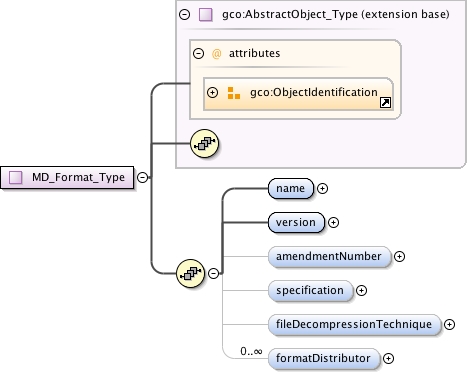The image size is (468, 374).
Task: Expand the name element
Action: (x=322, y=189)
